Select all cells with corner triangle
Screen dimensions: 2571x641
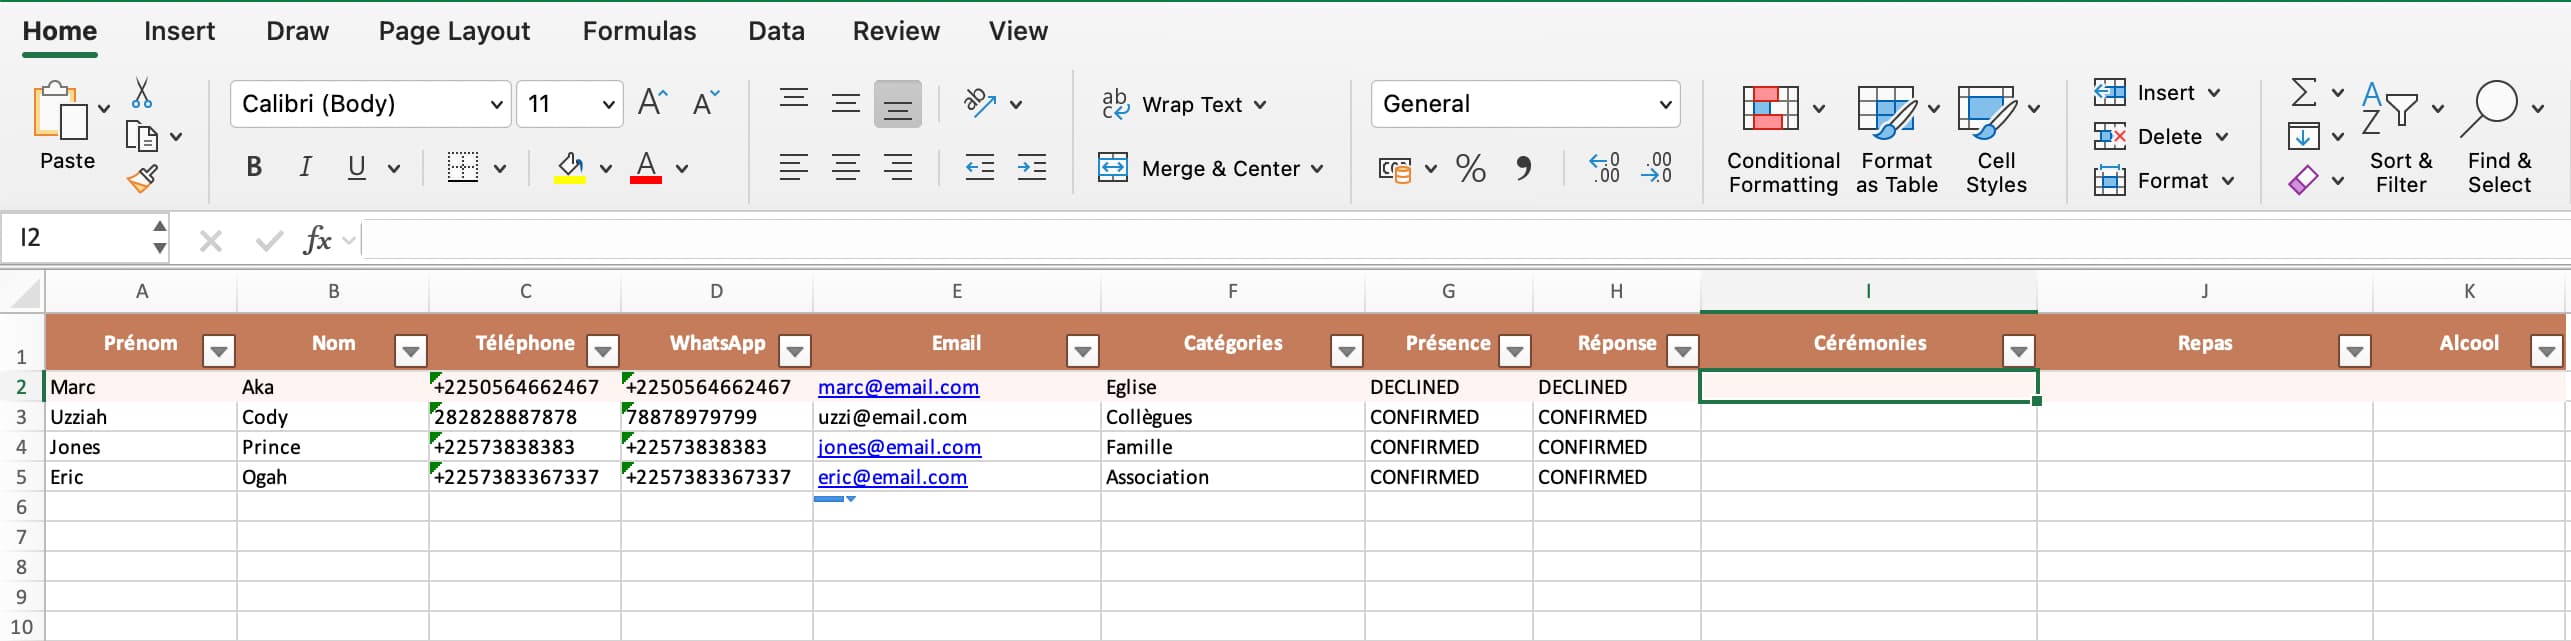pyautogui.click(x=23, y=292)
